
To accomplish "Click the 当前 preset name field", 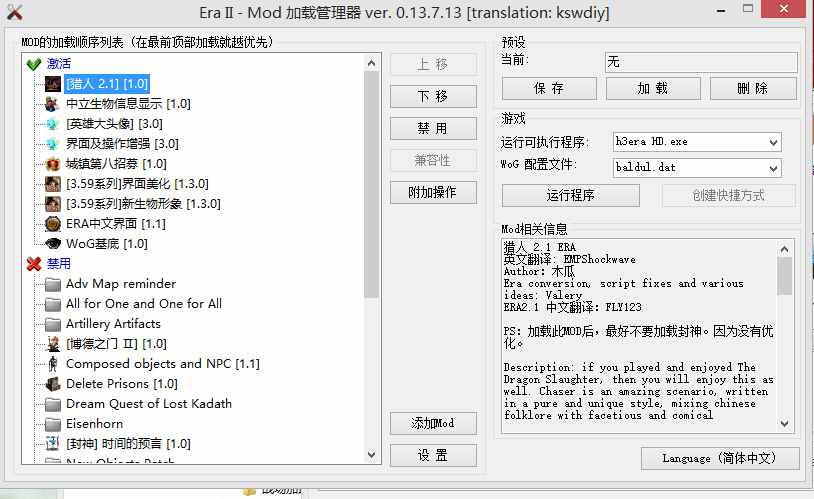I will pyautogui.click(x=701, y=62).
